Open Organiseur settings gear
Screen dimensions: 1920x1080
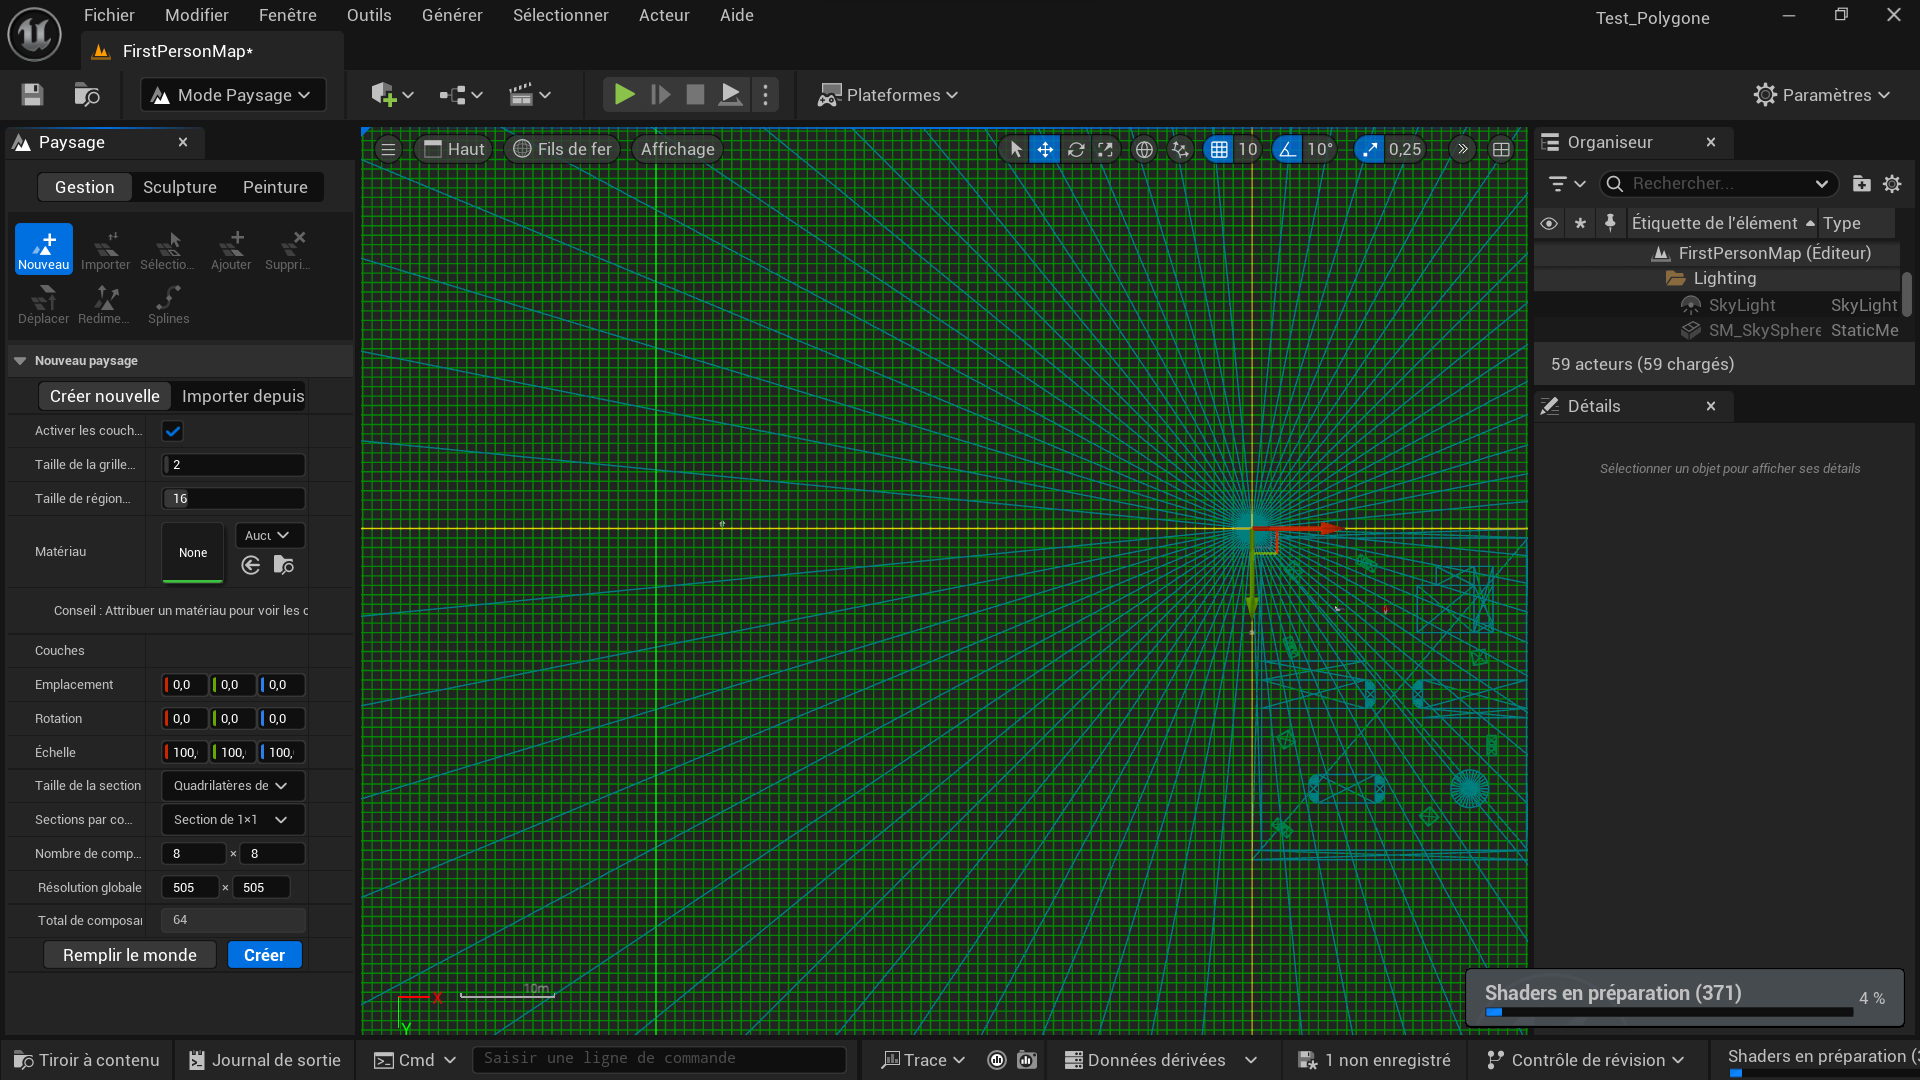[1892, 183]
